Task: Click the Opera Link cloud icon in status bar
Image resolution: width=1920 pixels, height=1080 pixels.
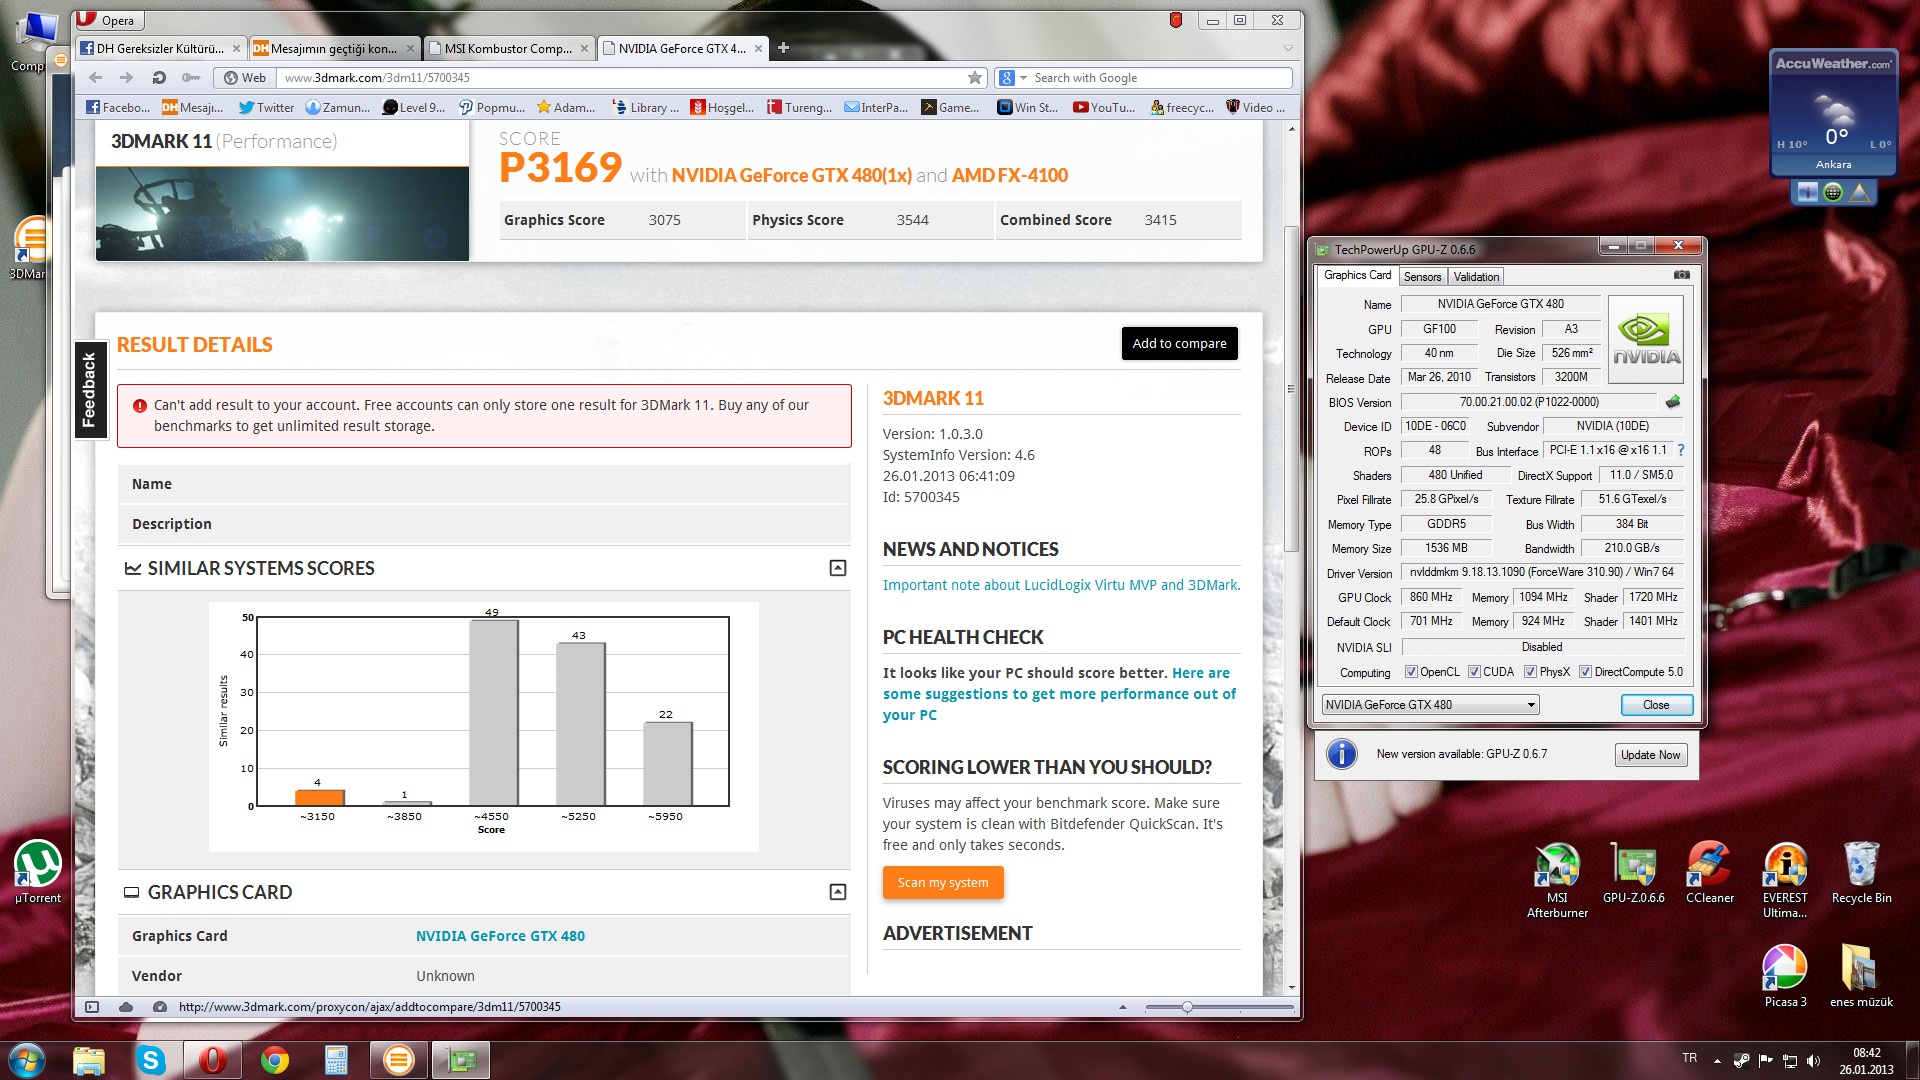Action: pos(126,1007)
